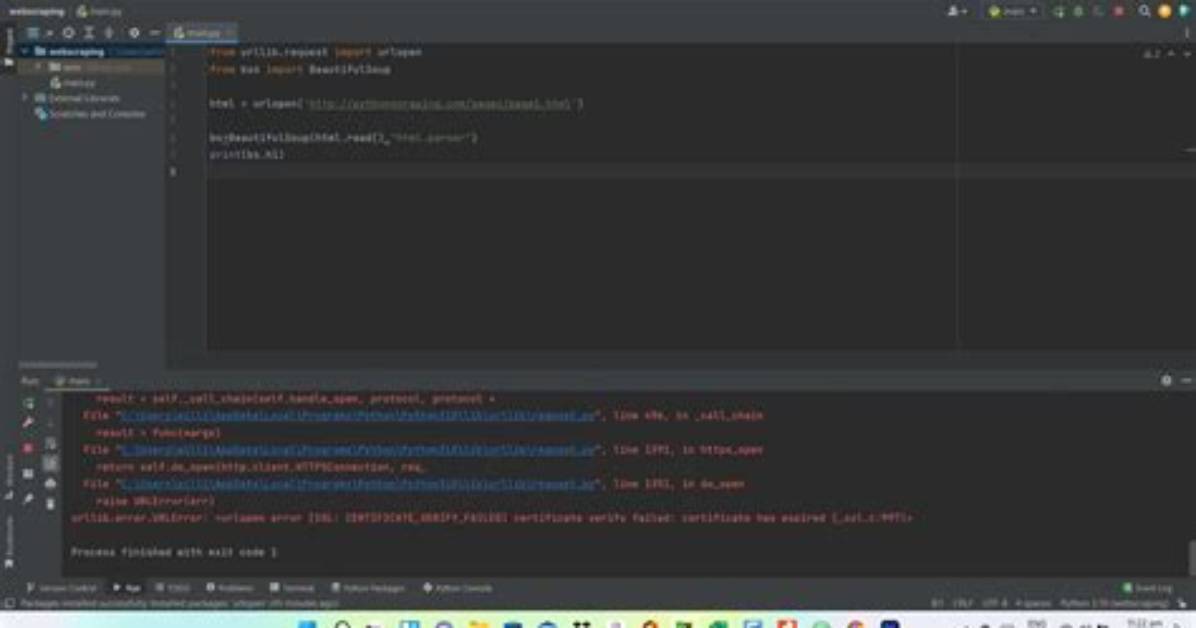Open the Event Log in status bar
The height and width of the screenshot is (628, 1196).
tap(1148, 588)
